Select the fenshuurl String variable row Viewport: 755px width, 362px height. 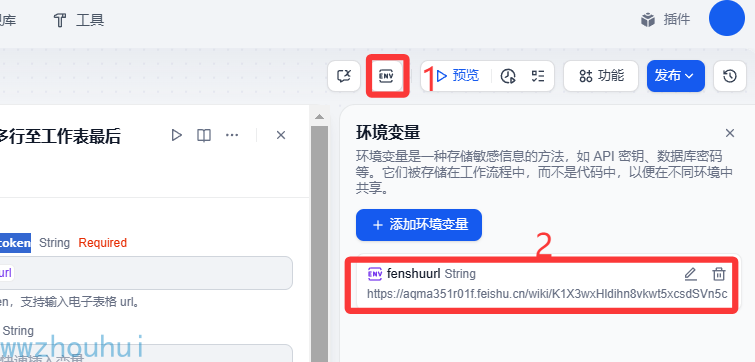coord(547,284)
